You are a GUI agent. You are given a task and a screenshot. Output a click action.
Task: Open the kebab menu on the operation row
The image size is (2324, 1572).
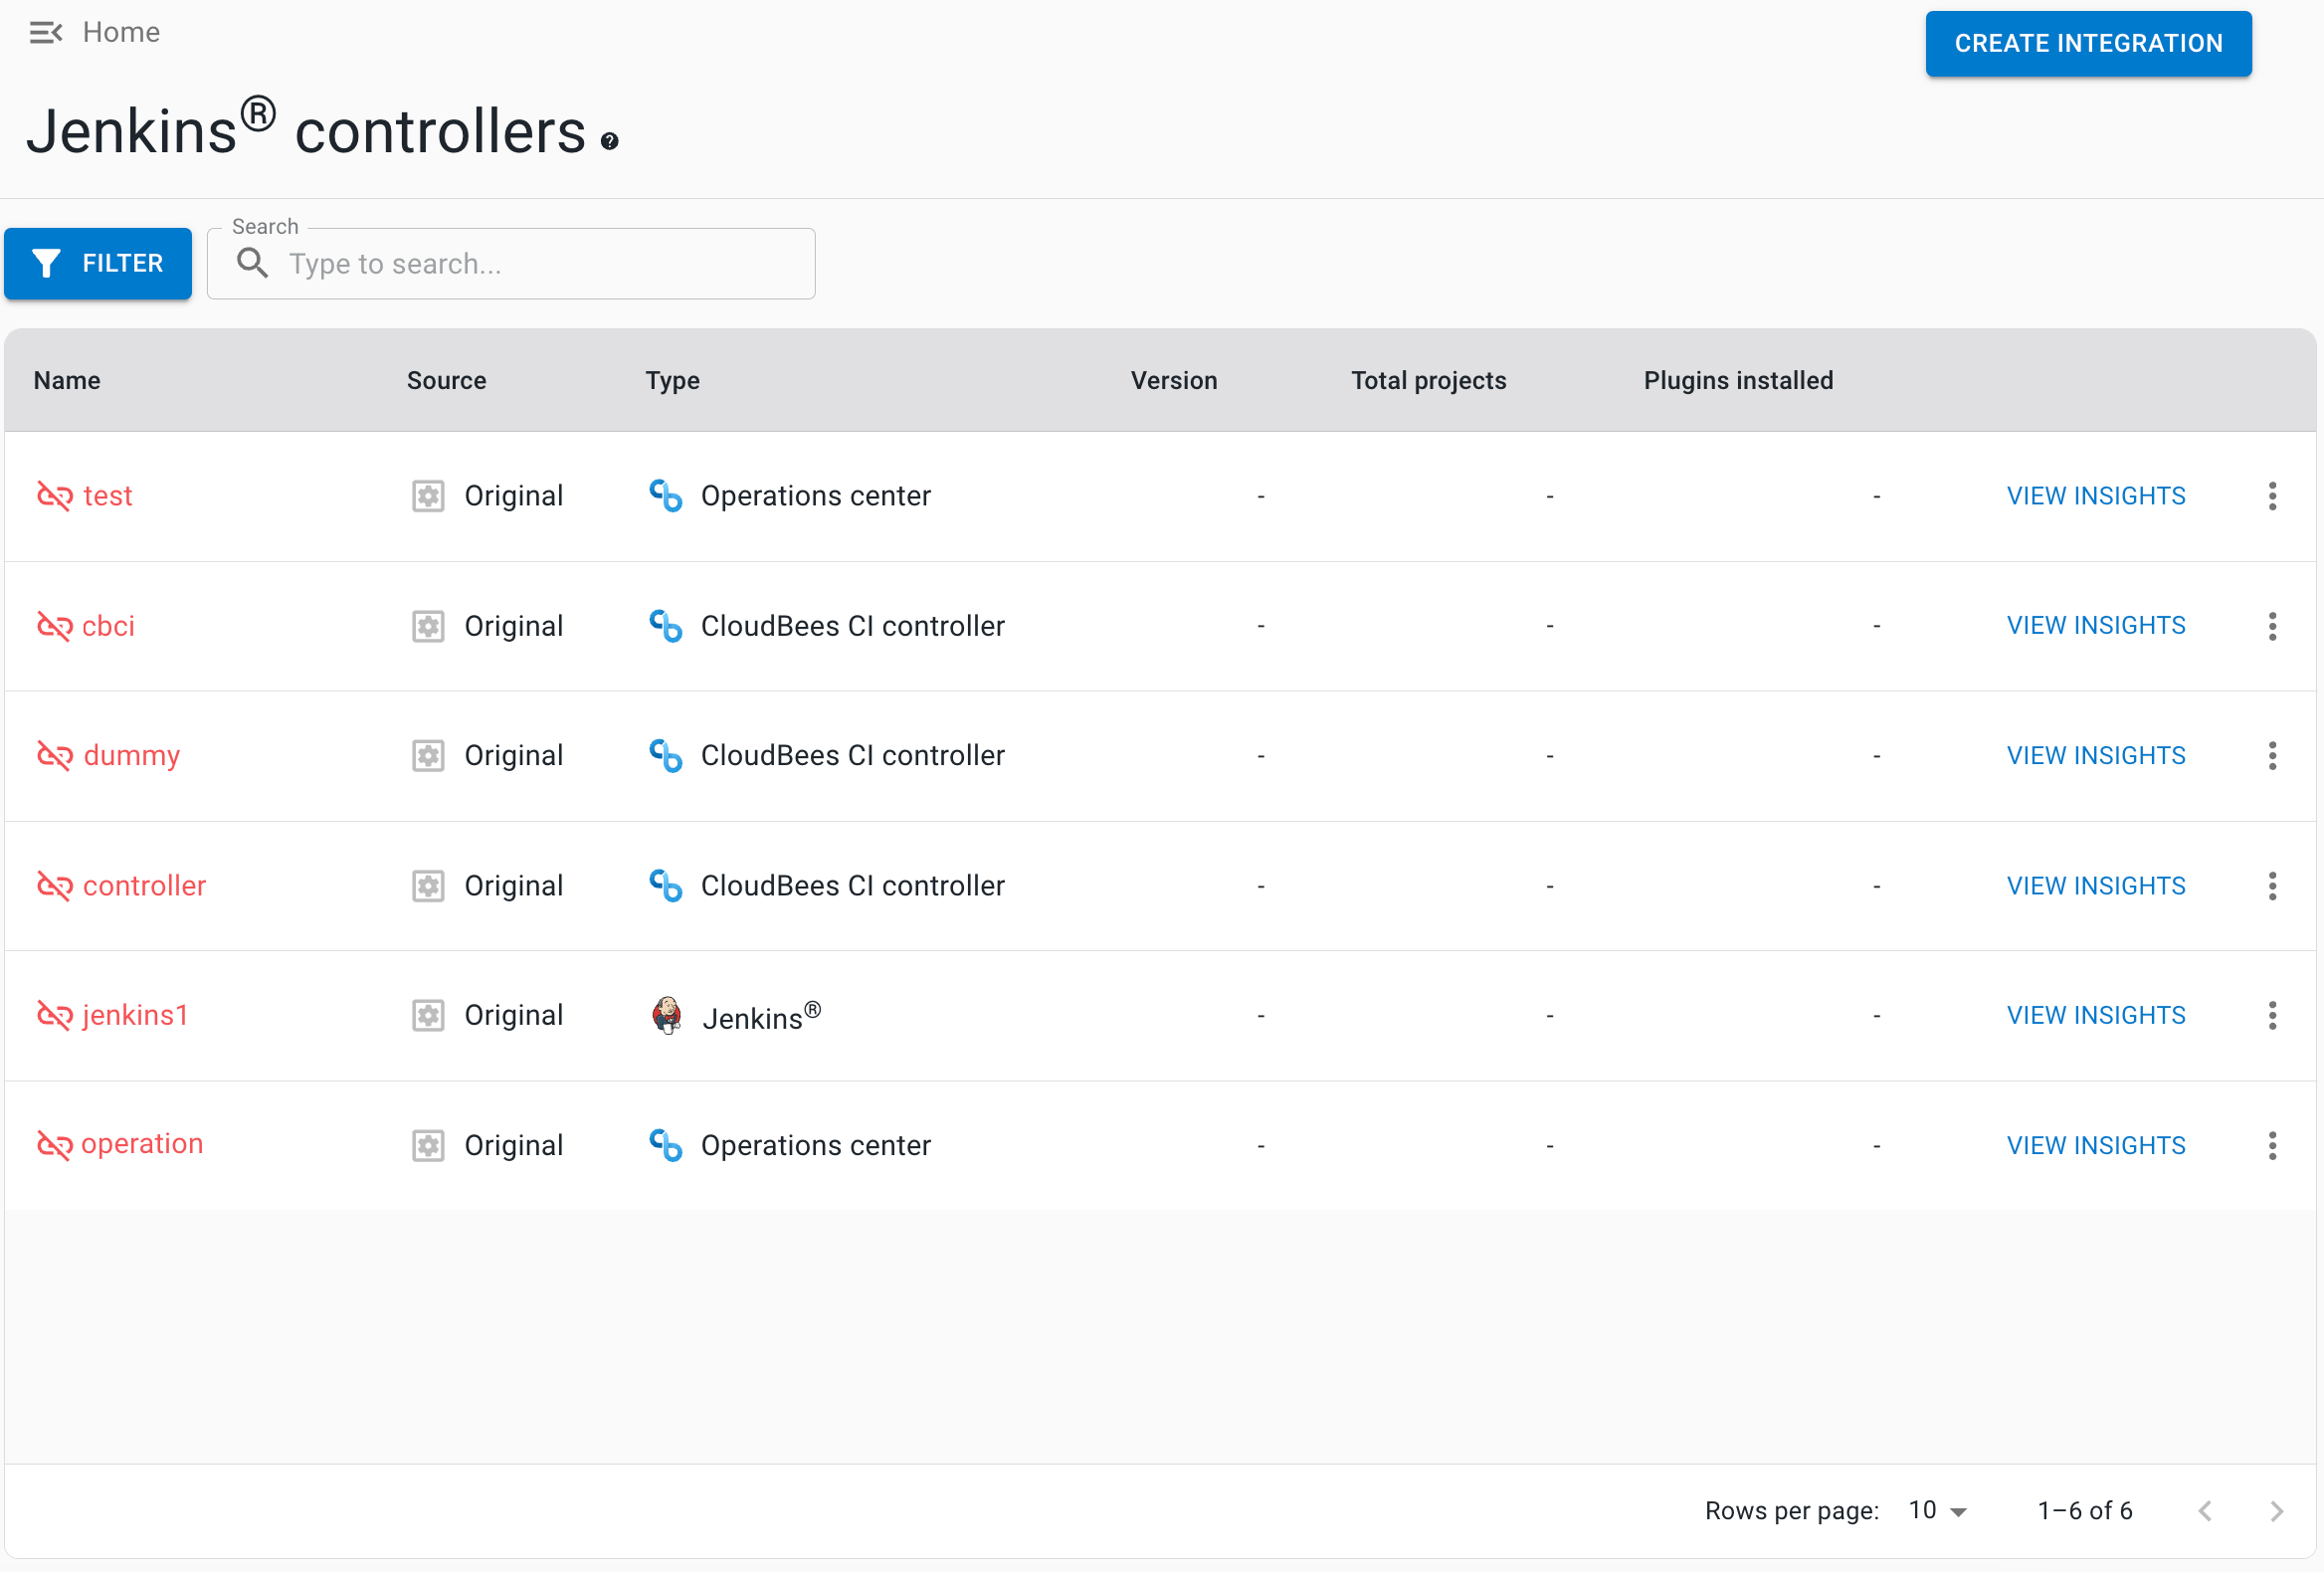pos(2272,1145)
